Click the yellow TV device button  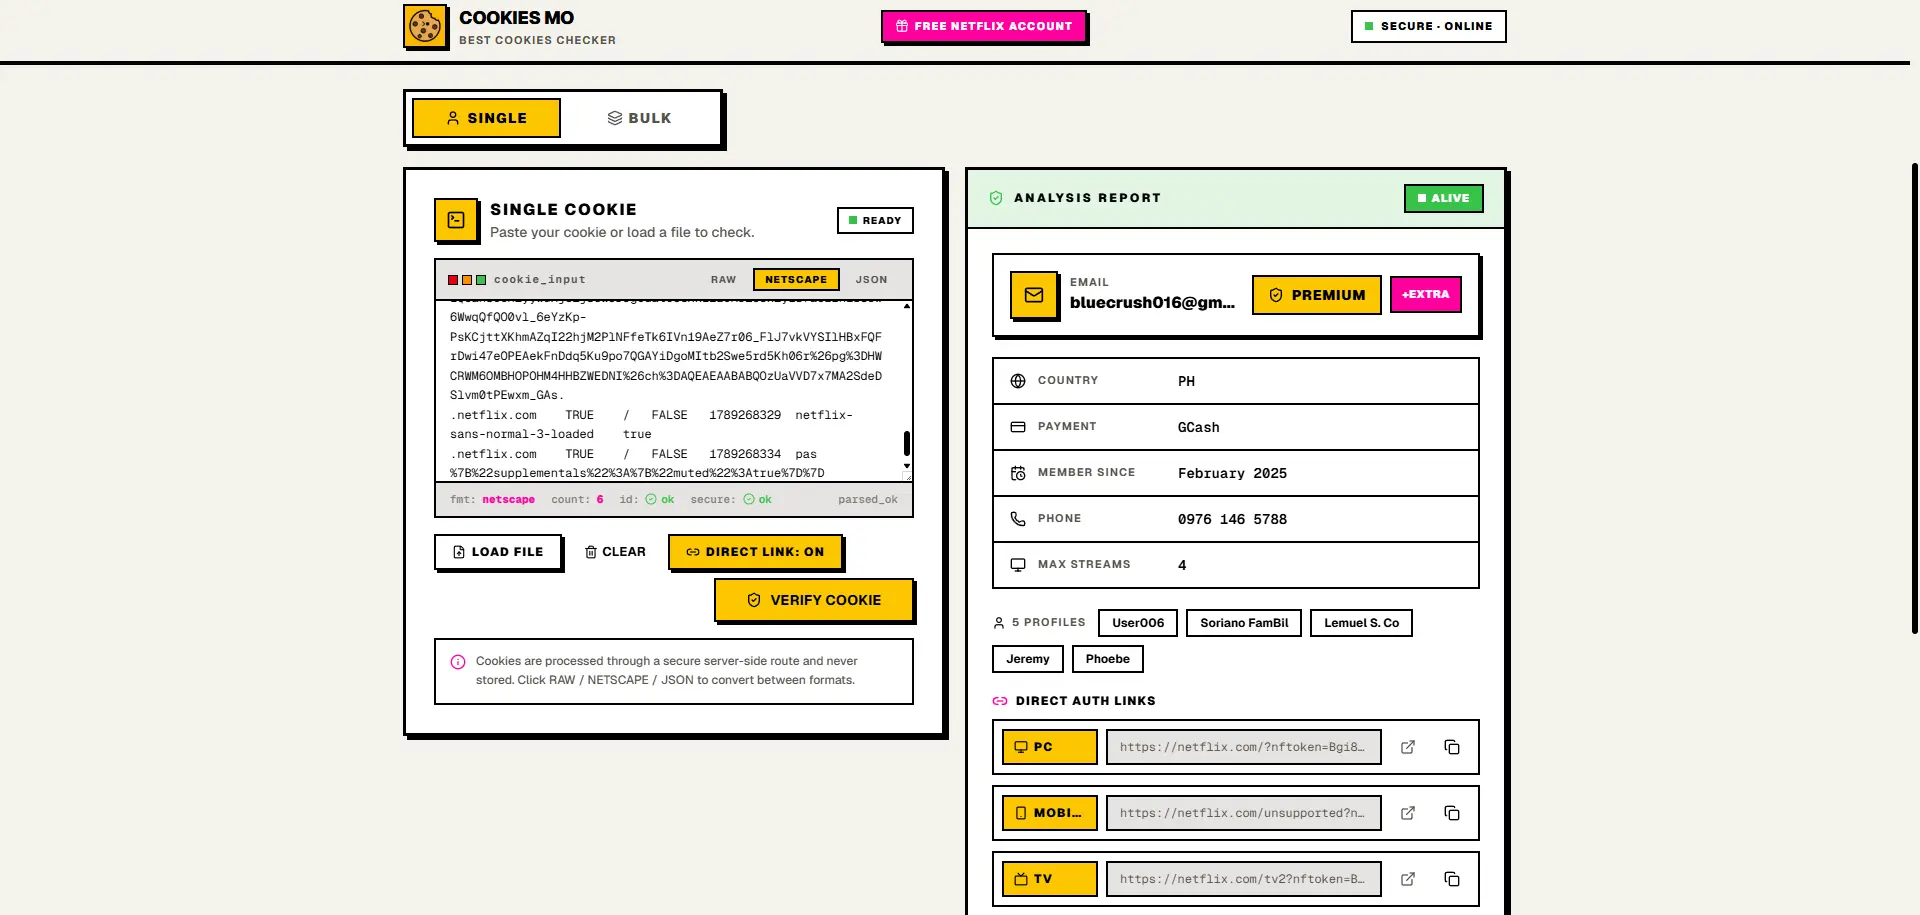tap(1050, 879)
